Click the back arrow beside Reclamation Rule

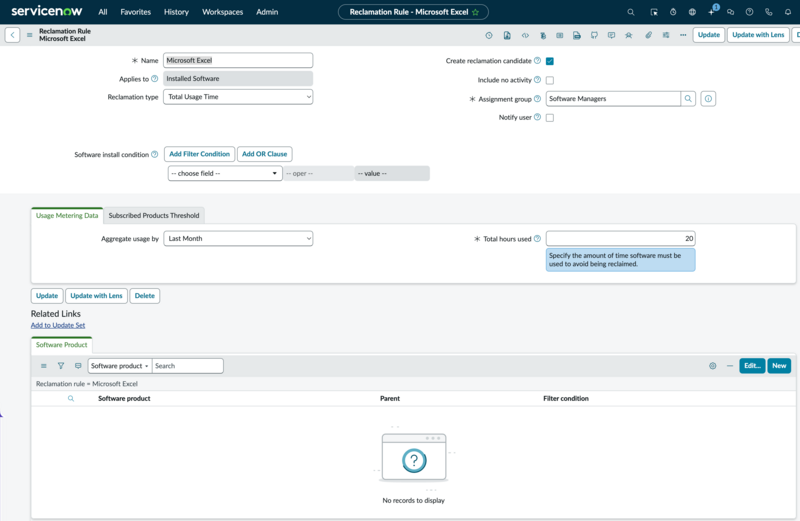click(12, 35)
